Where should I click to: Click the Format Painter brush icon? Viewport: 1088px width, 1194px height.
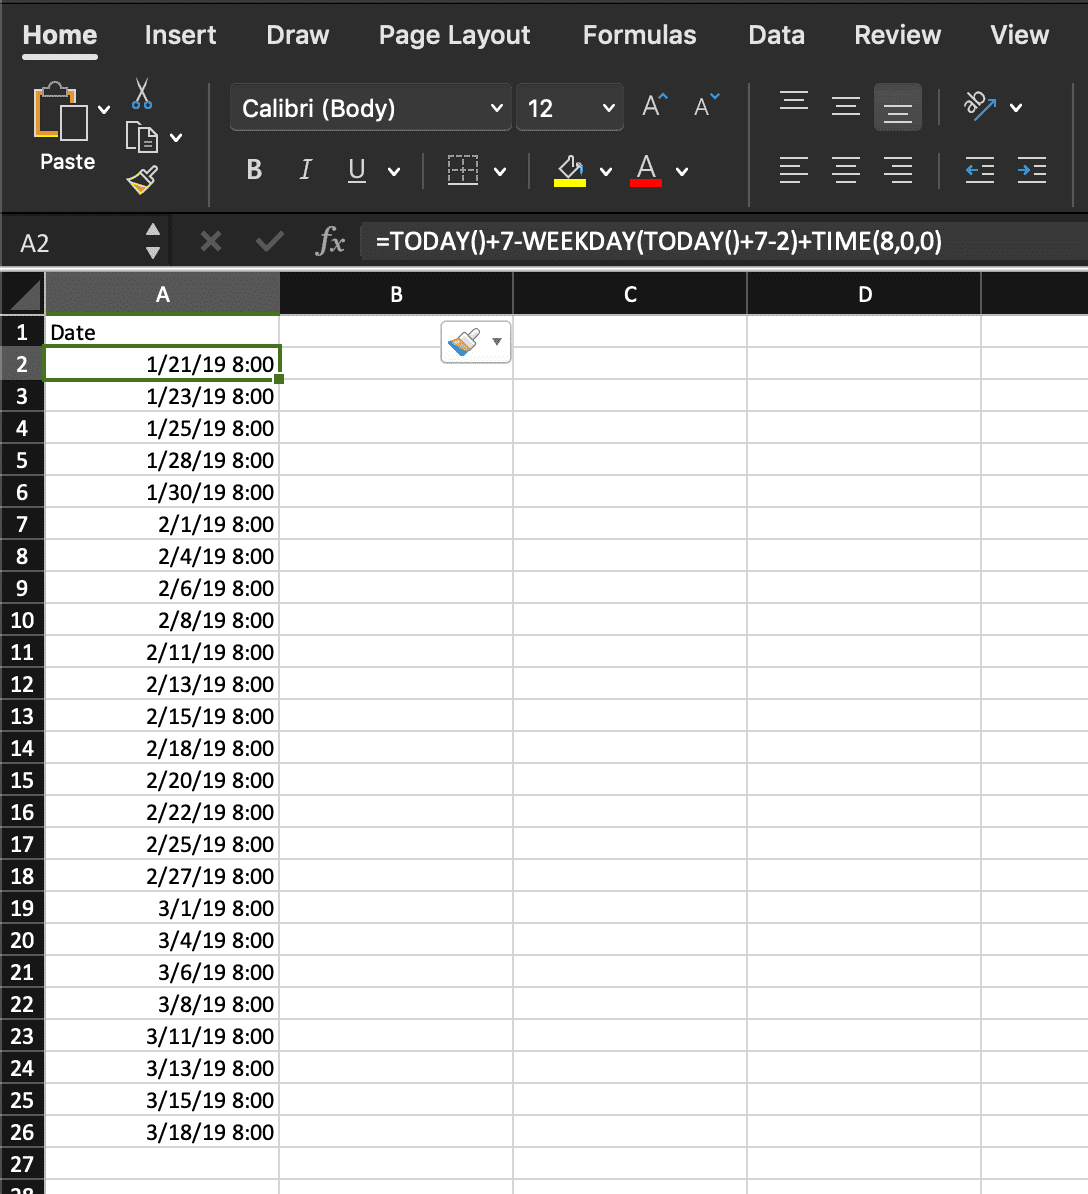tap(142, 180)
